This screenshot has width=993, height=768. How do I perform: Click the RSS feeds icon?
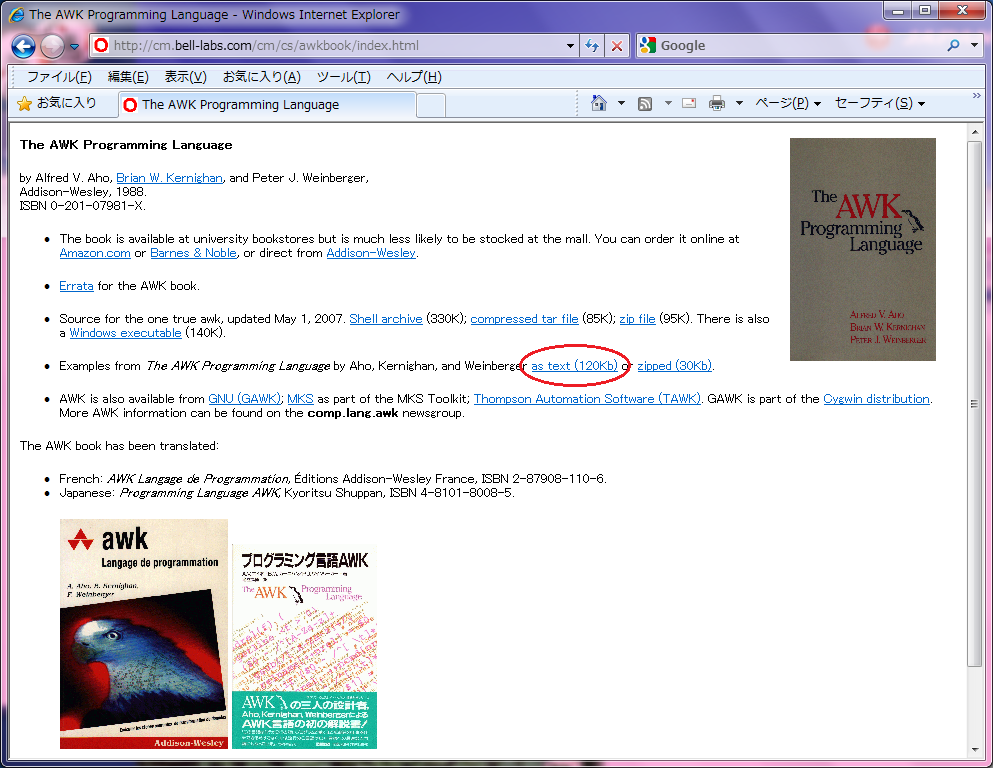tap(645, 103)
